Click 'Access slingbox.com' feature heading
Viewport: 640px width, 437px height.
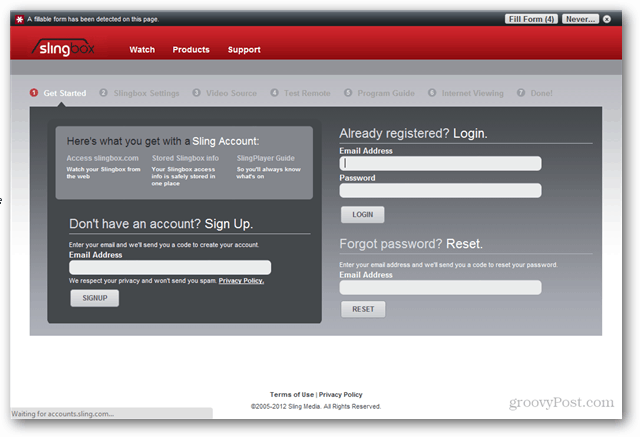[x=102, y=158]
